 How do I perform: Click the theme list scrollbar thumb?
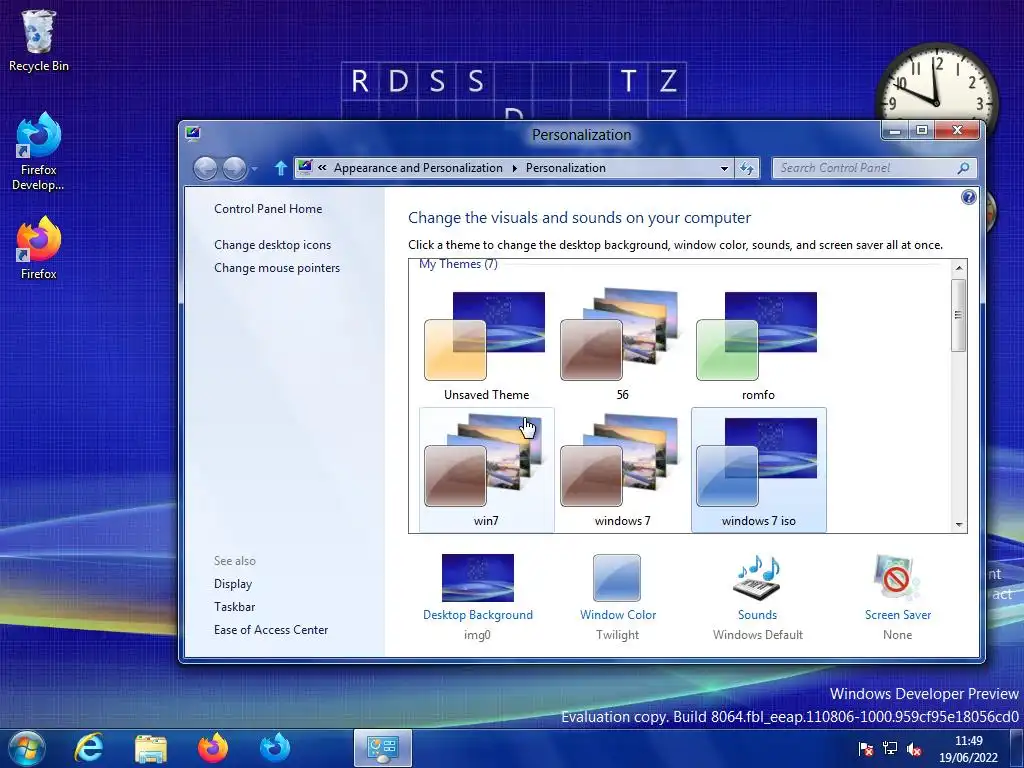[959, 315]
